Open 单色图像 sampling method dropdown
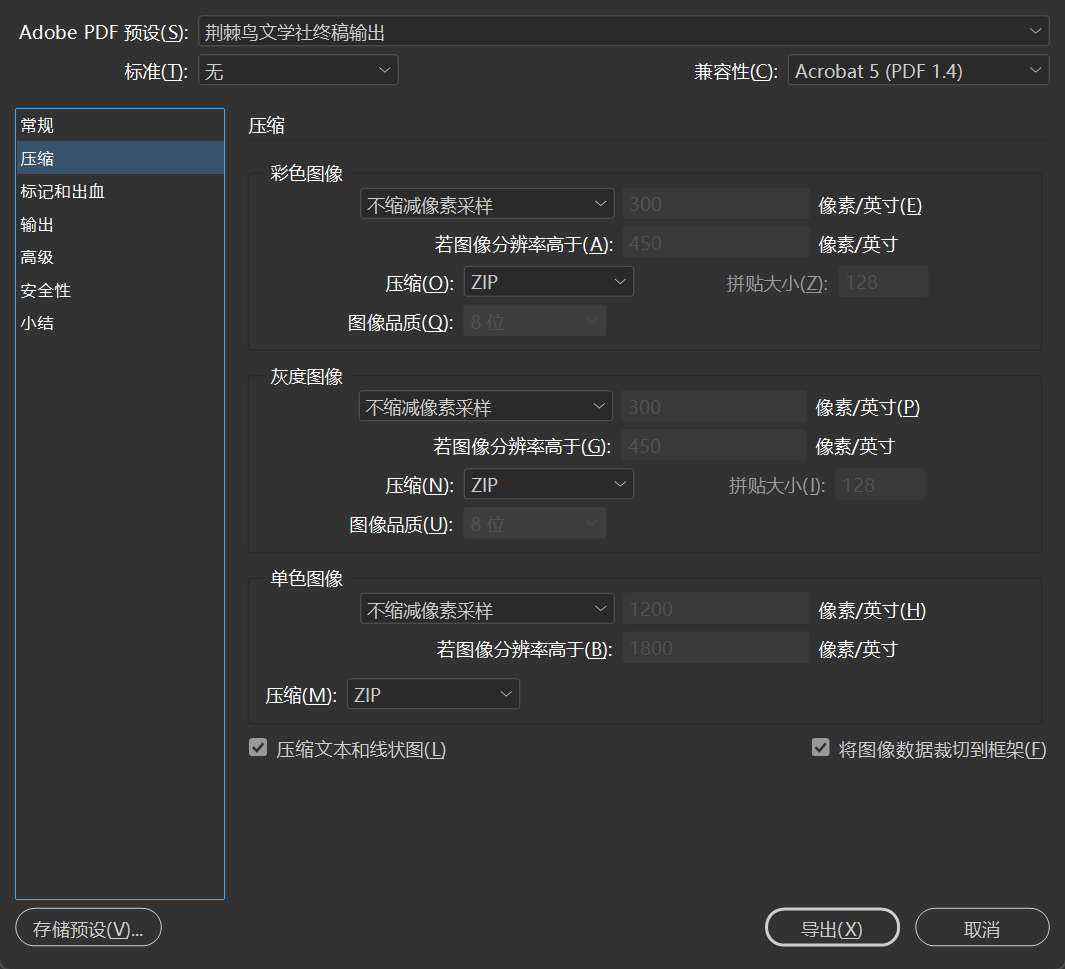 487,609
